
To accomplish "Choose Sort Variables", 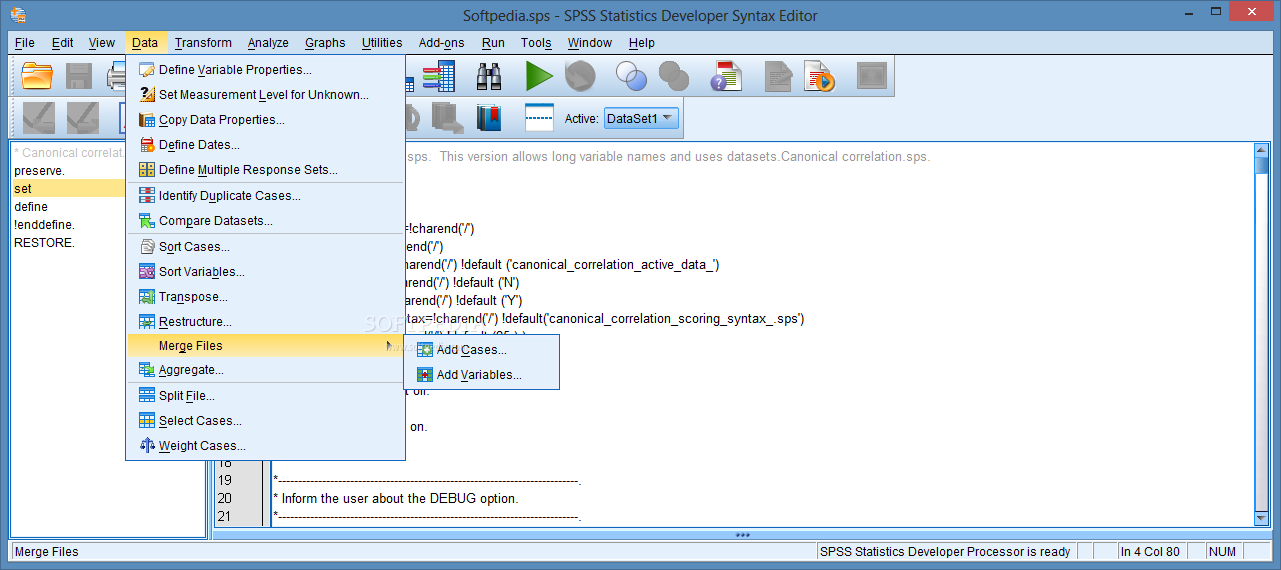I will 265,272.
